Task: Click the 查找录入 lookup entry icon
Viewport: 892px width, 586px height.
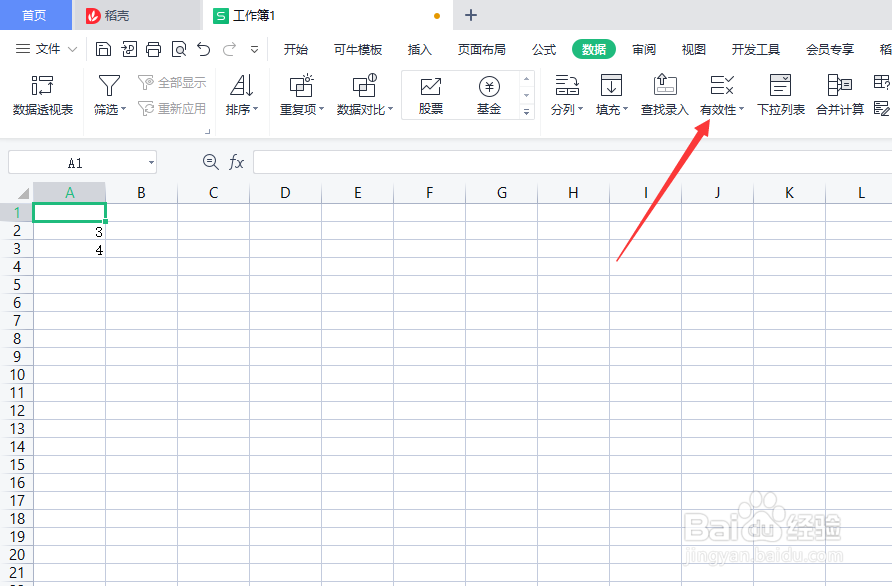Action: coord(664,85)
